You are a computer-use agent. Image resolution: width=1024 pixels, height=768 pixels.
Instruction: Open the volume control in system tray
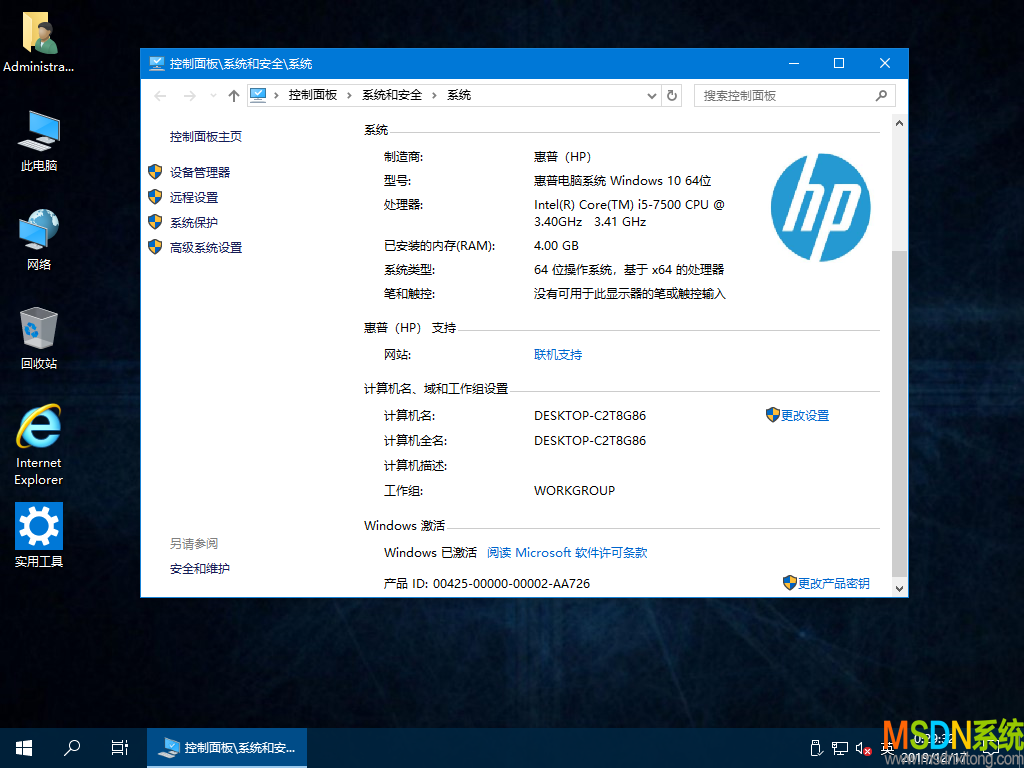tap(862, 747)
